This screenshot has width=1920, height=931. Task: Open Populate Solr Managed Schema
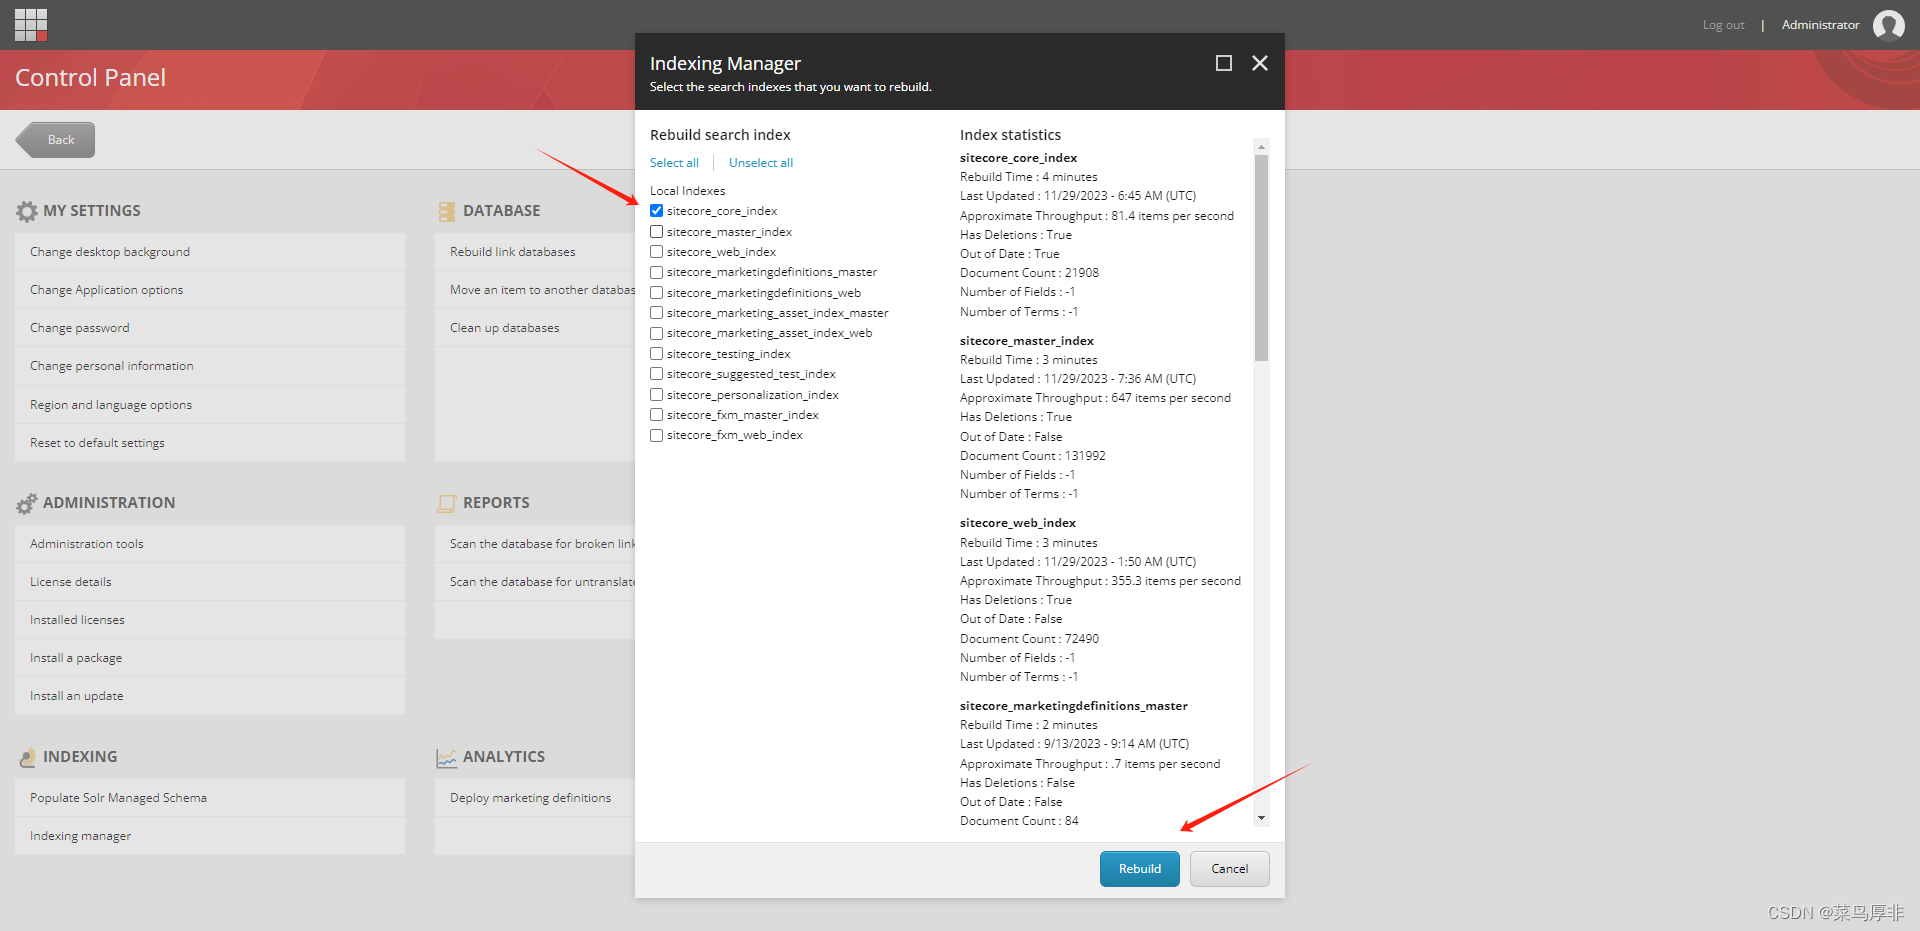210,798
